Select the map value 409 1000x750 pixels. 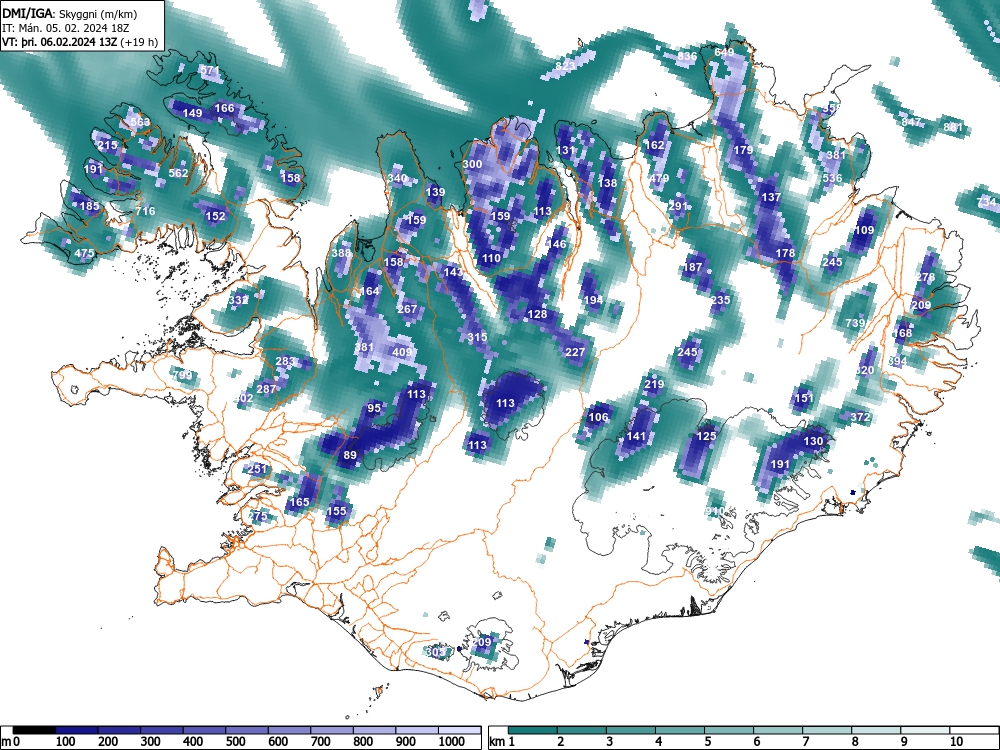coord(402,351)
